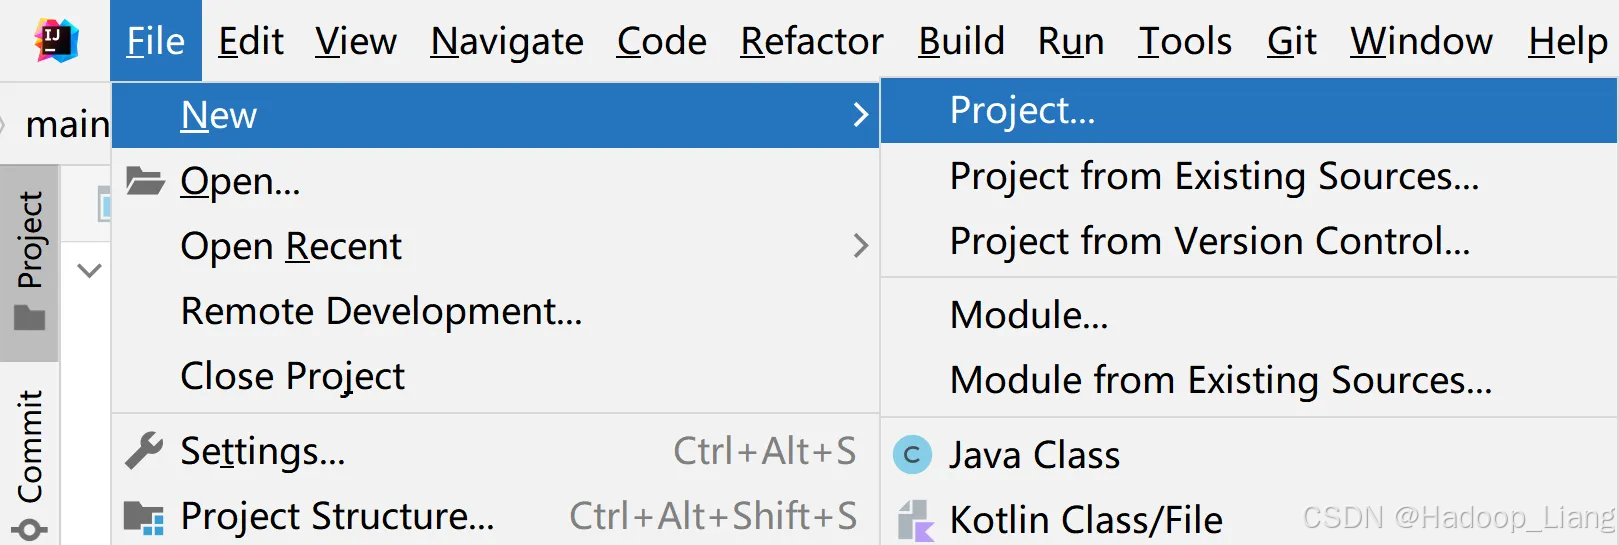1619x545 pixels.
Task: Open the Edit menu
Action: (x=251, y=41)
